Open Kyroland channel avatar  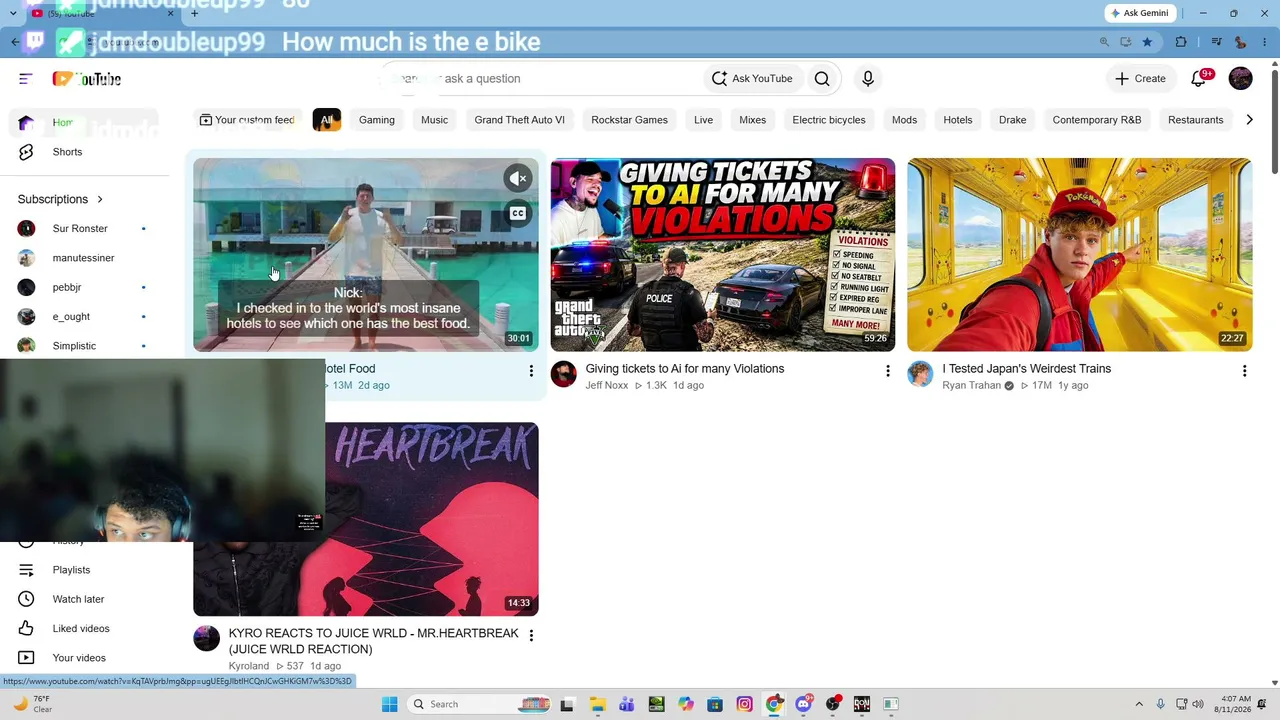(x=207, y=639)
